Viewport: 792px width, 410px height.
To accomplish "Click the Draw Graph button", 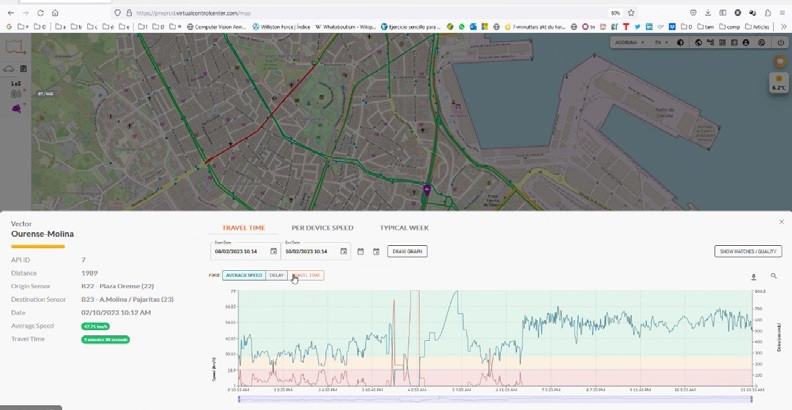I will (x=407, y=251).
